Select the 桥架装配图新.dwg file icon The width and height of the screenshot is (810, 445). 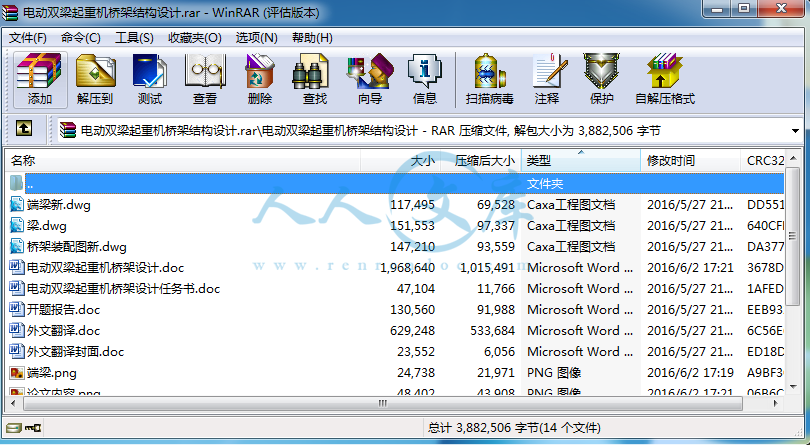point(17,247)
